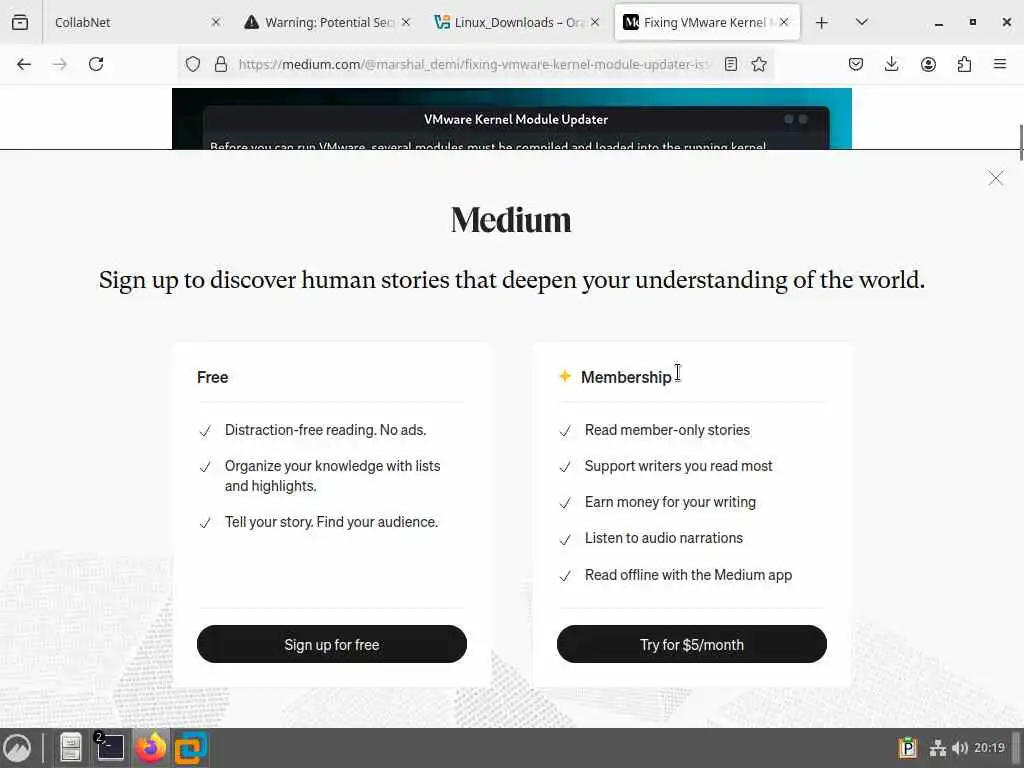The height and width of the screenshot is (768, 1024).
Task: Reload the current Medium page
Action: [x=96, y=64]
